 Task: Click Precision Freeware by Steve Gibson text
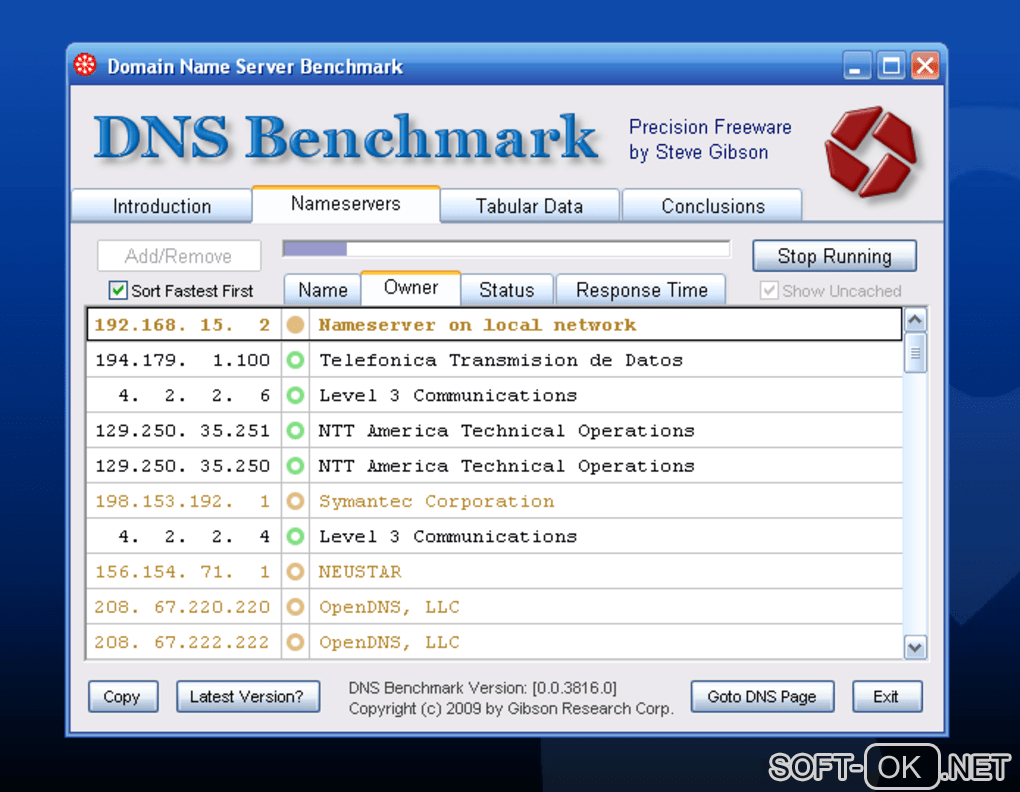click(x=710, y=139)
